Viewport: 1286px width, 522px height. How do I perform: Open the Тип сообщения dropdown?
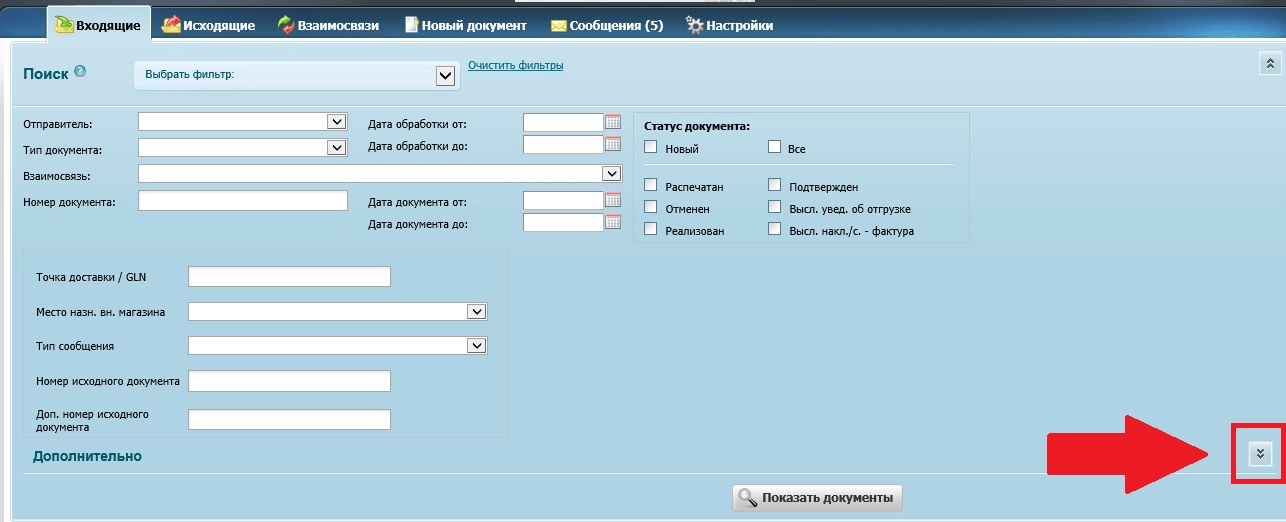[476, 346]
